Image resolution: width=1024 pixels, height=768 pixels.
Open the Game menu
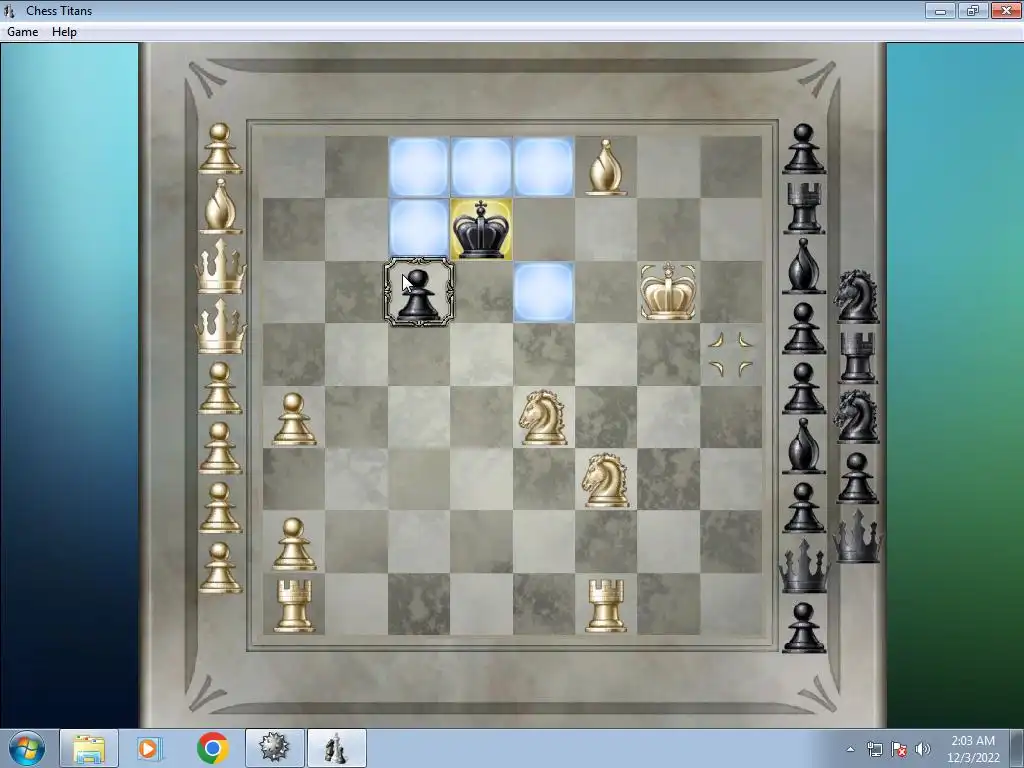[22, 31]
